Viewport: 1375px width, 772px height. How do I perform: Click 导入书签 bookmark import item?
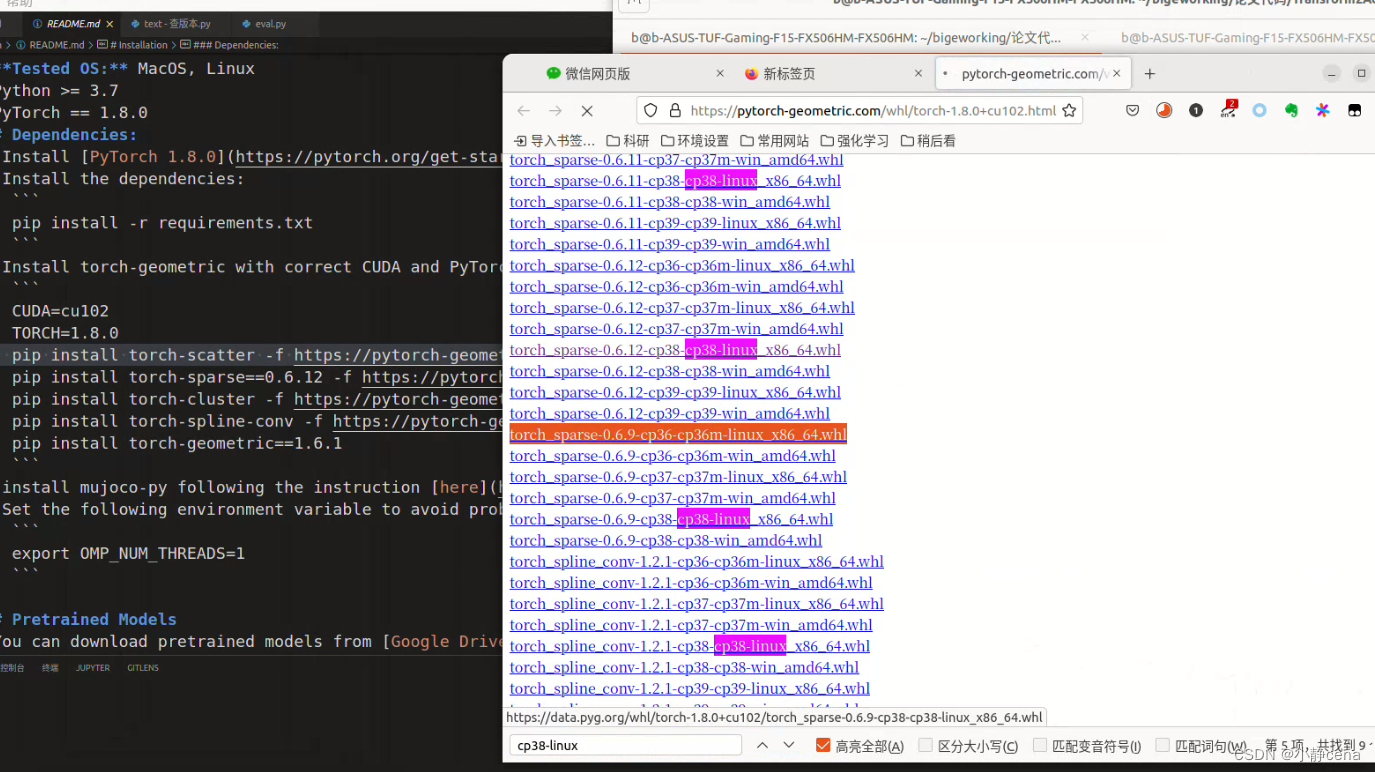554,141
